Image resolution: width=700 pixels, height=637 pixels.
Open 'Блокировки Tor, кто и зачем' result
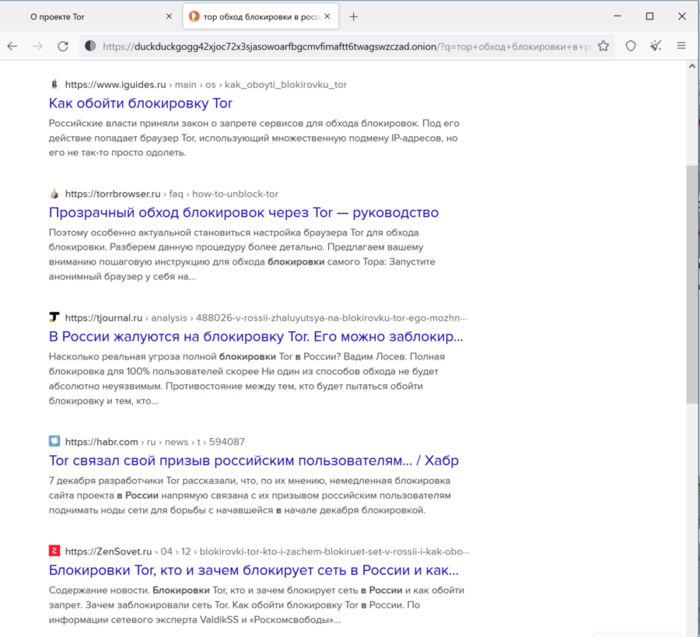(254, 570)
